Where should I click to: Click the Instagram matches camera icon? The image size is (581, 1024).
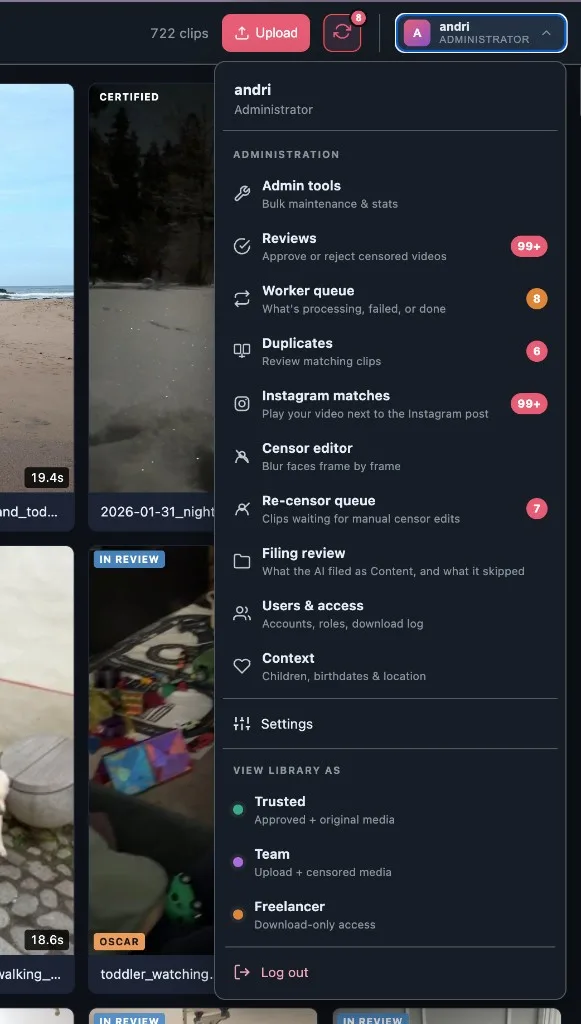click(x=242, y=404)
